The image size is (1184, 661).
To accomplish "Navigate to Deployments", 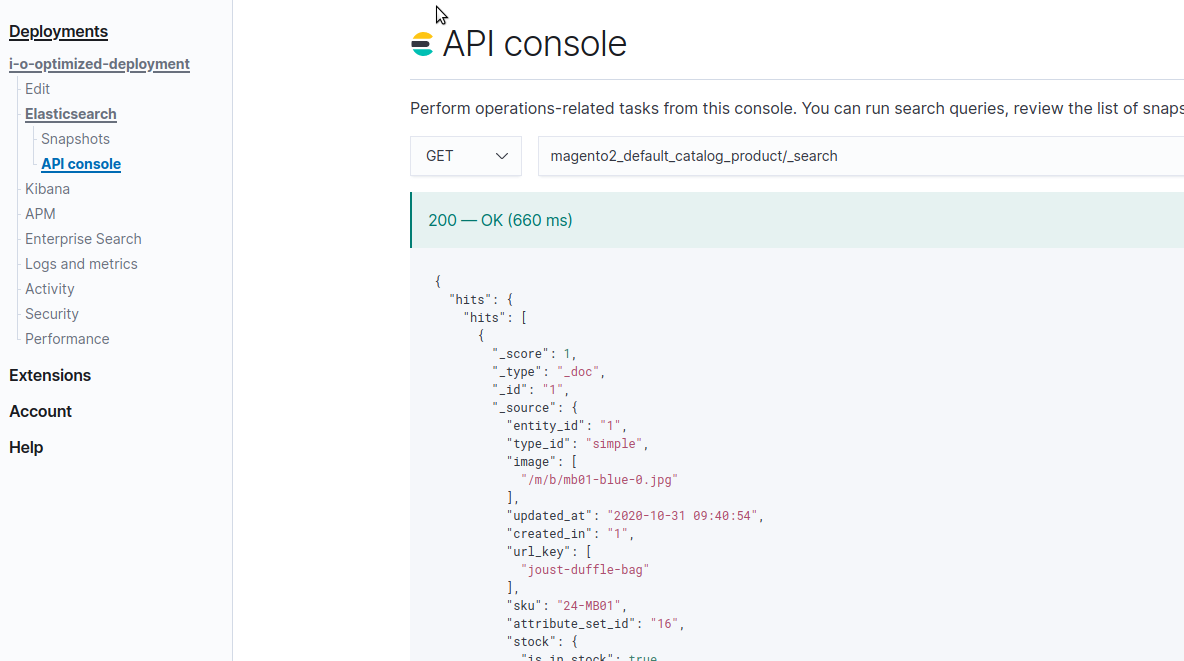I will [58, 31].
